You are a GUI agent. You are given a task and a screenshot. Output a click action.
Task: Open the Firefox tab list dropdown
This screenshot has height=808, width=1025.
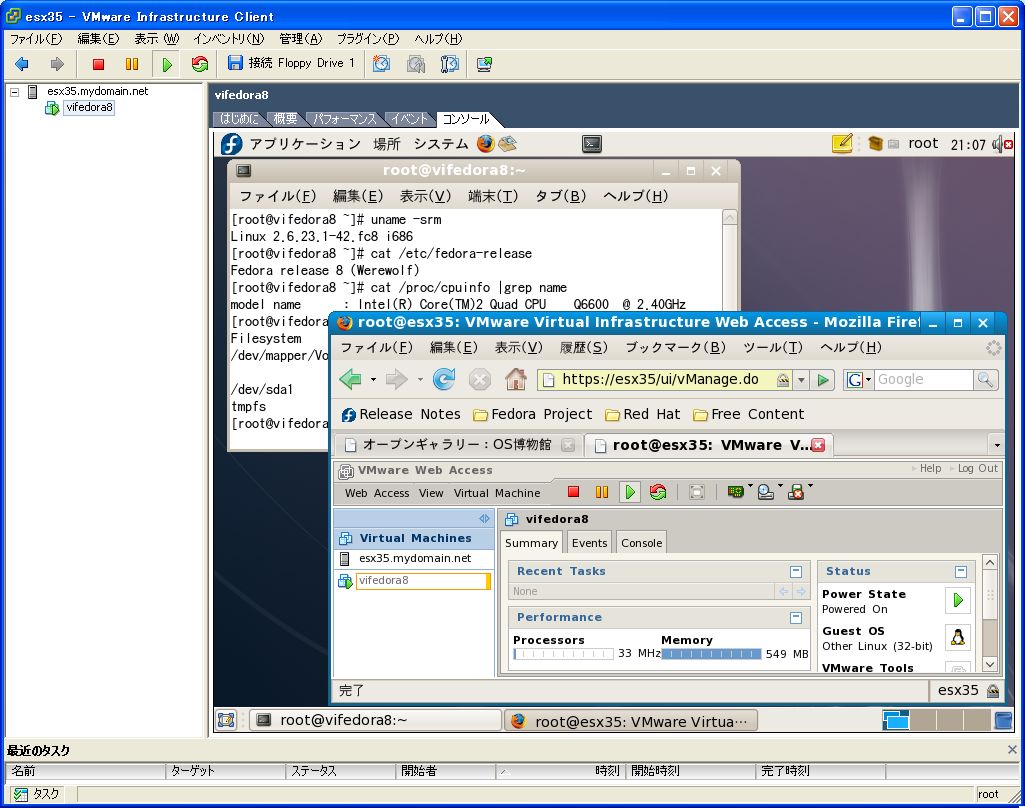pyautogui.click(x=997, y=445)
